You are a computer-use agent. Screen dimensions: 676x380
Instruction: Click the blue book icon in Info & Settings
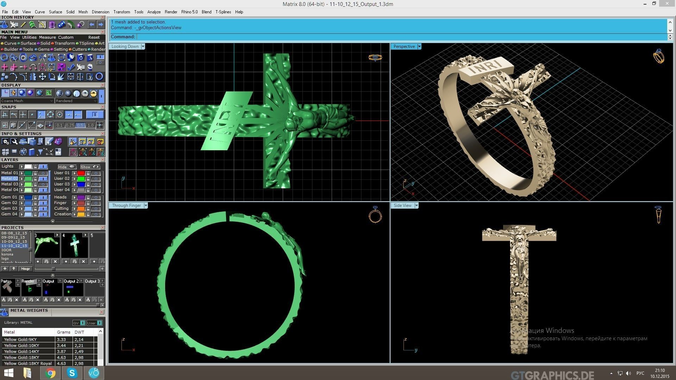[32, 152]
